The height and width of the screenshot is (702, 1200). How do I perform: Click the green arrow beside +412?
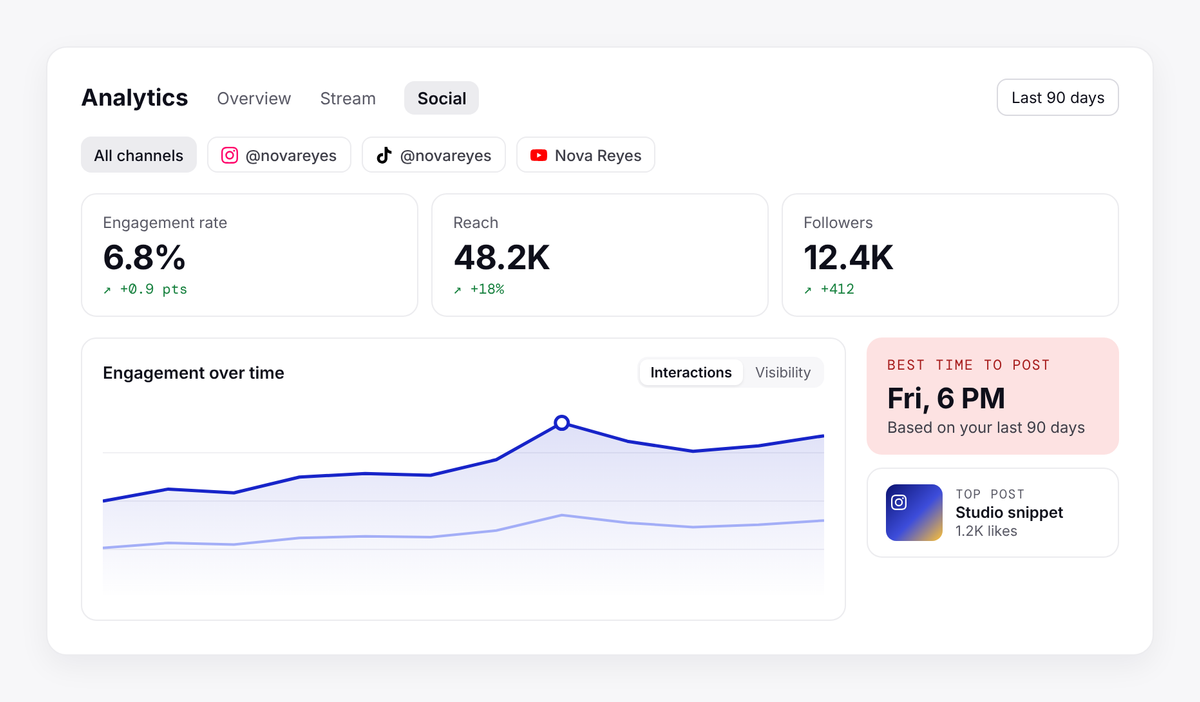coord(808,290)
